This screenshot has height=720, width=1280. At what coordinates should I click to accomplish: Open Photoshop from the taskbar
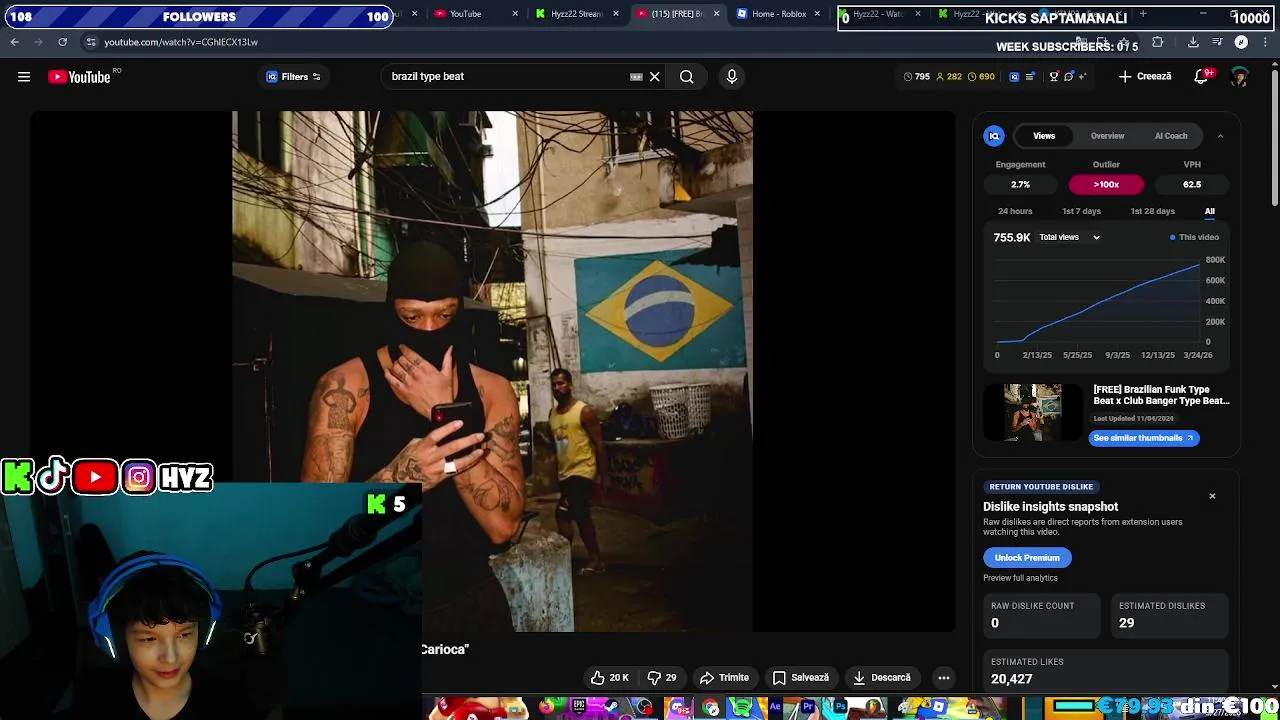[x=840, y=707]
